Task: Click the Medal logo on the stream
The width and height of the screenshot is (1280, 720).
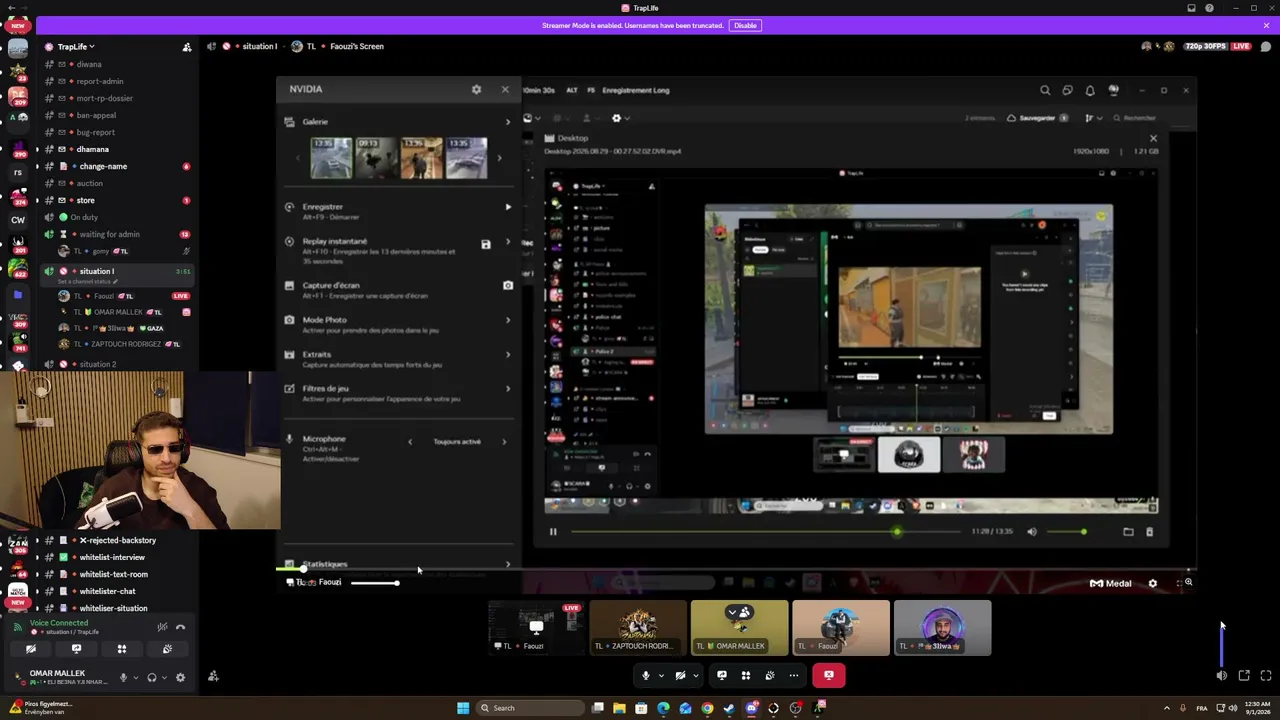Action: 1110,584
